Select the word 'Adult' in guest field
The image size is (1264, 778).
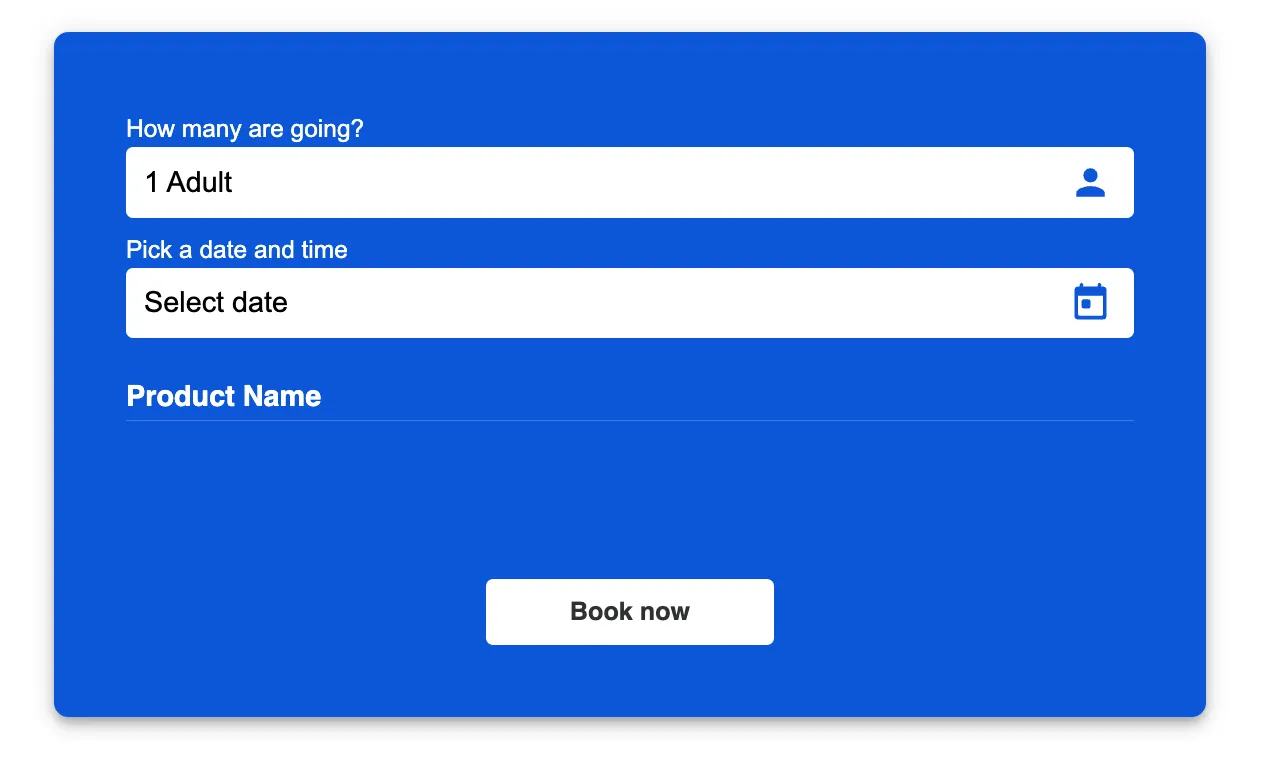click(200, 182)
